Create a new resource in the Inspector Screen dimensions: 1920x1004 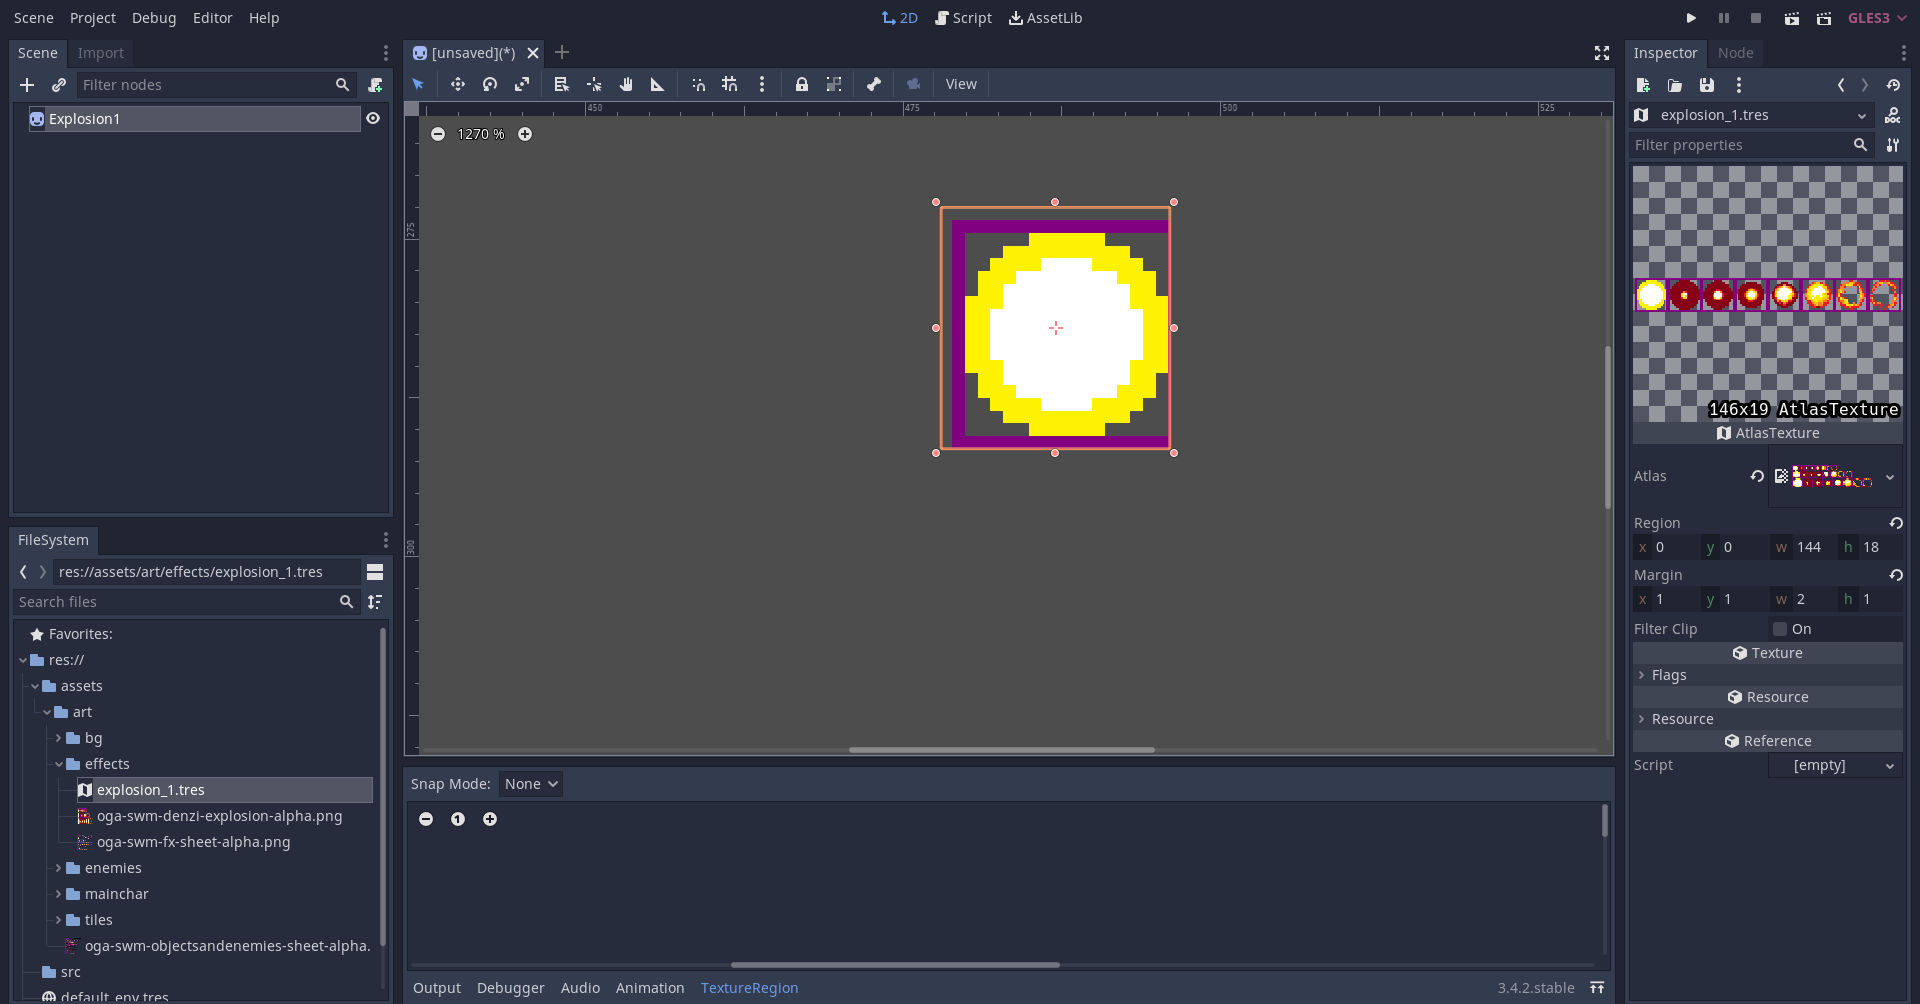coord(1643,85)
